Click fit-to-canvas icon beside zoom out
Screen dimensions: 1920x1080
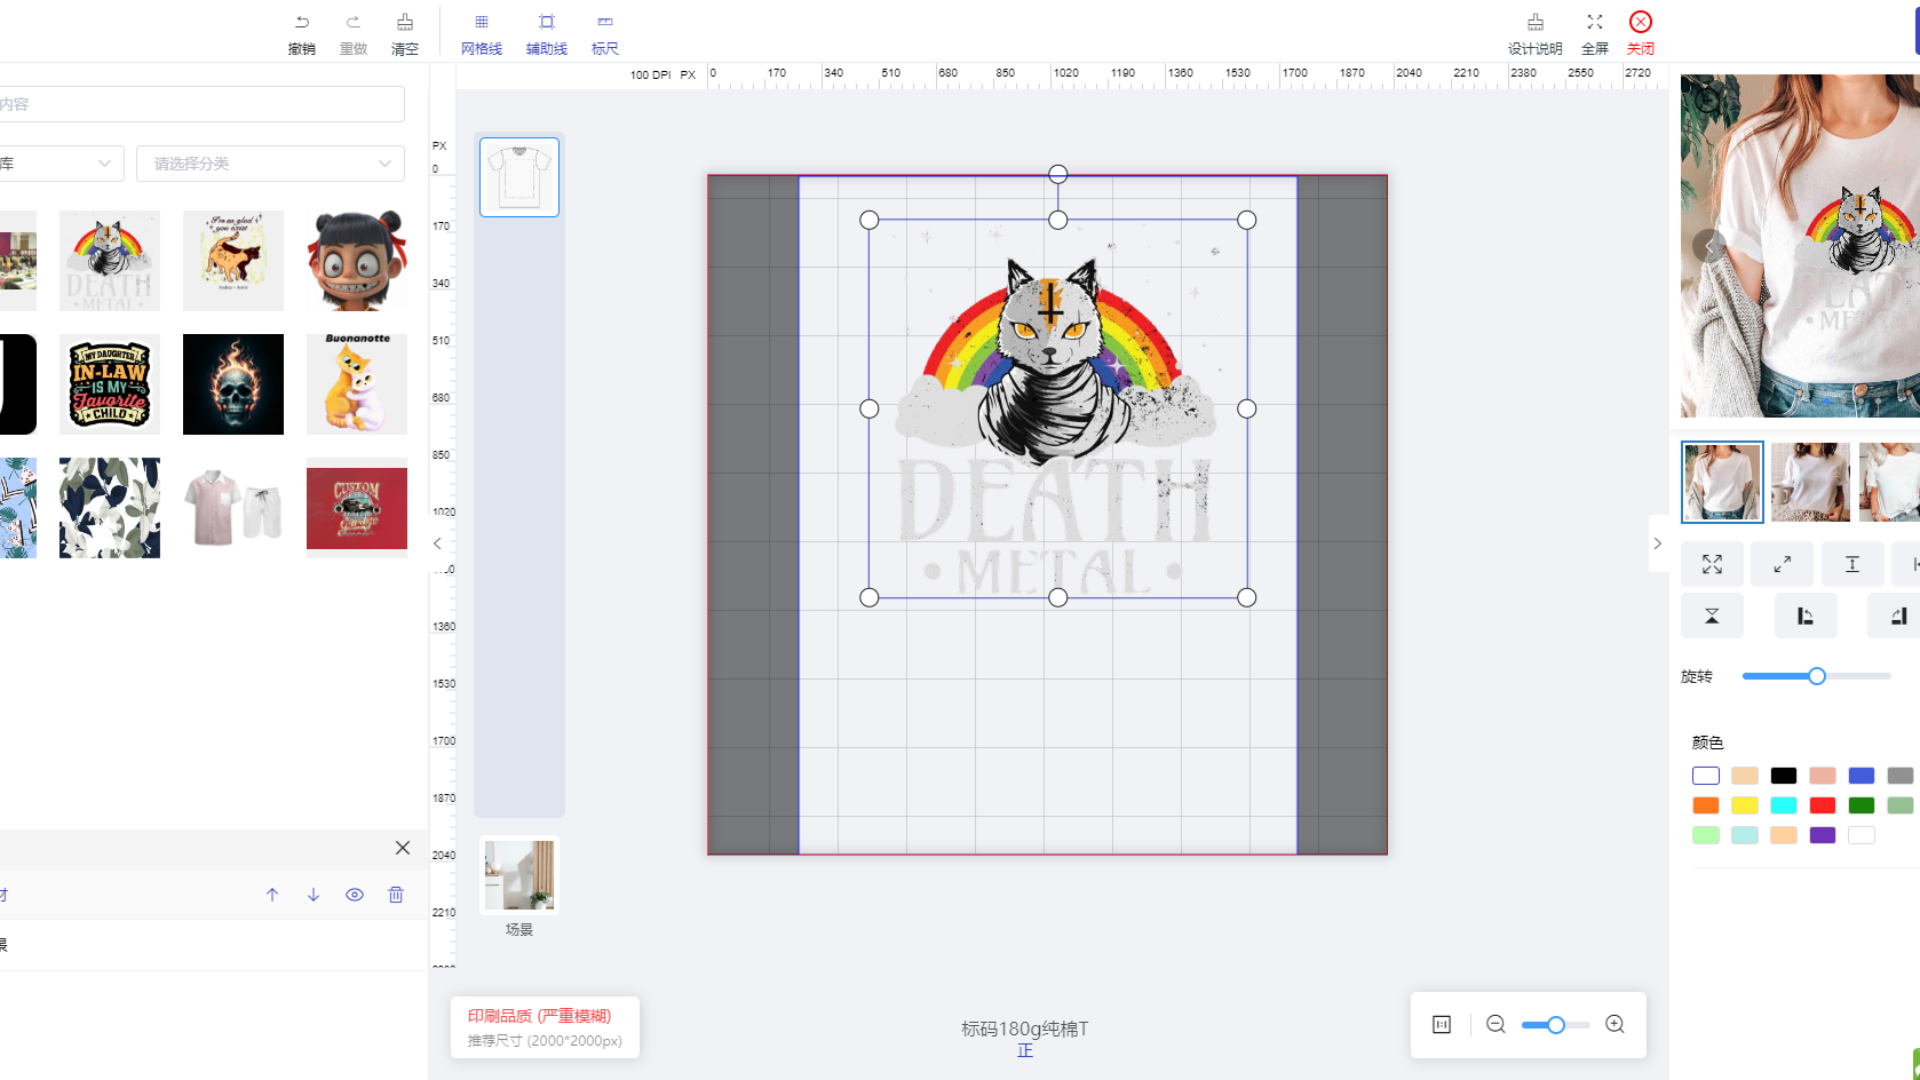point(1441,1024)
